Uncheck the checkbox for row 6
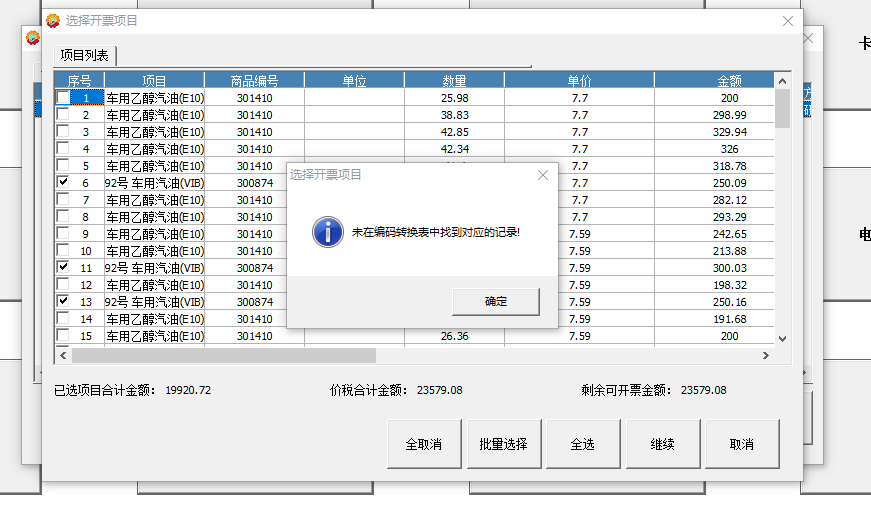 tap(64, 183)
